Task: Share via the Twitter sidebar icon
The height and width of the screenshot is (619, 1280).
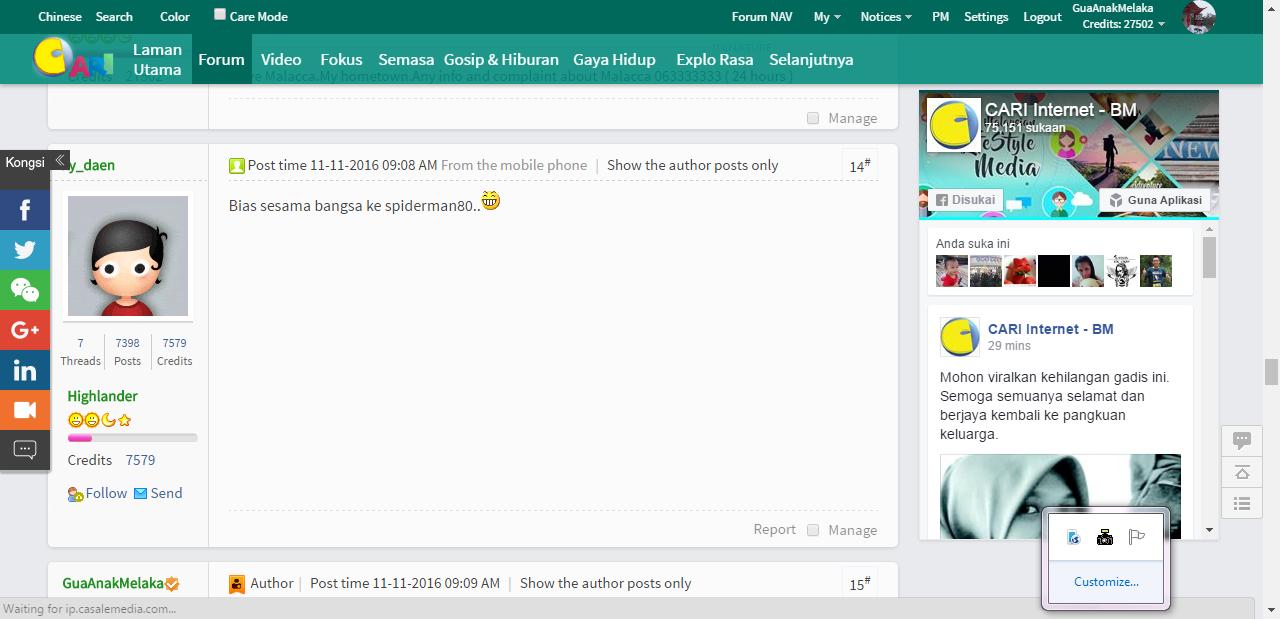Action: pos(25,250)
